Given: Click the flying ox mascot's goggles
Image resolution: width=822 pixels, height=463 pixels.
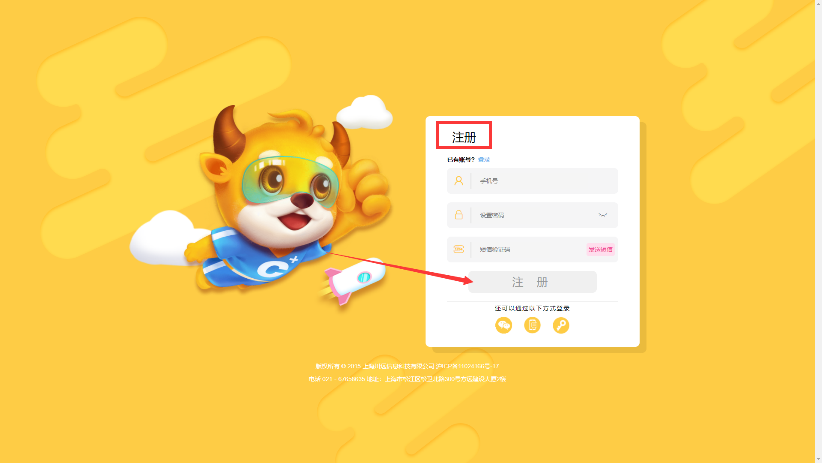Looking at the screenshot, I should coord(290,181).
